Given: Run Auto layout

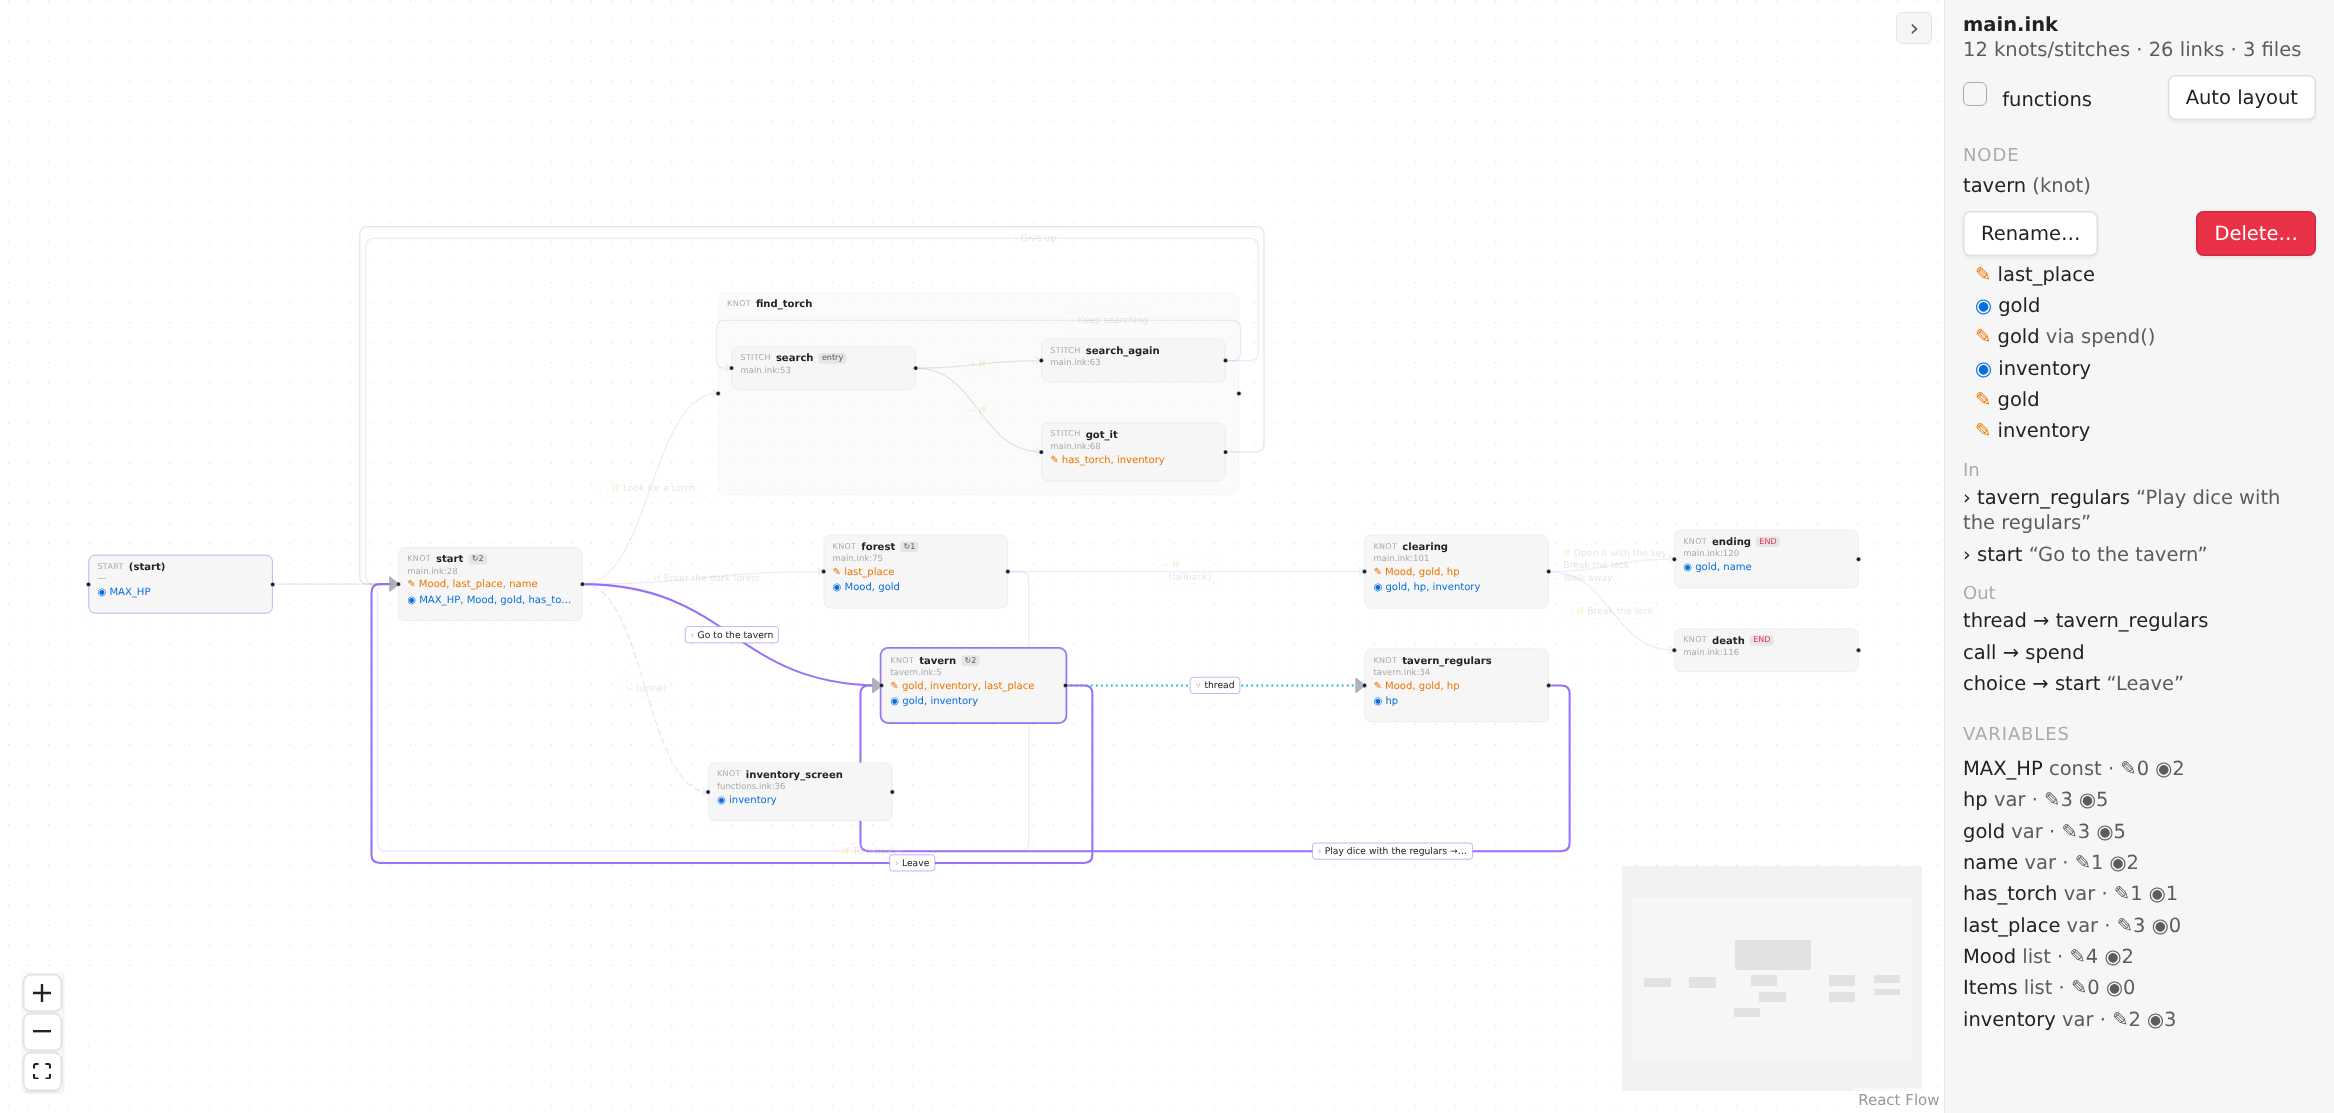Looking at the screenshot, I should pos(2241,98).
